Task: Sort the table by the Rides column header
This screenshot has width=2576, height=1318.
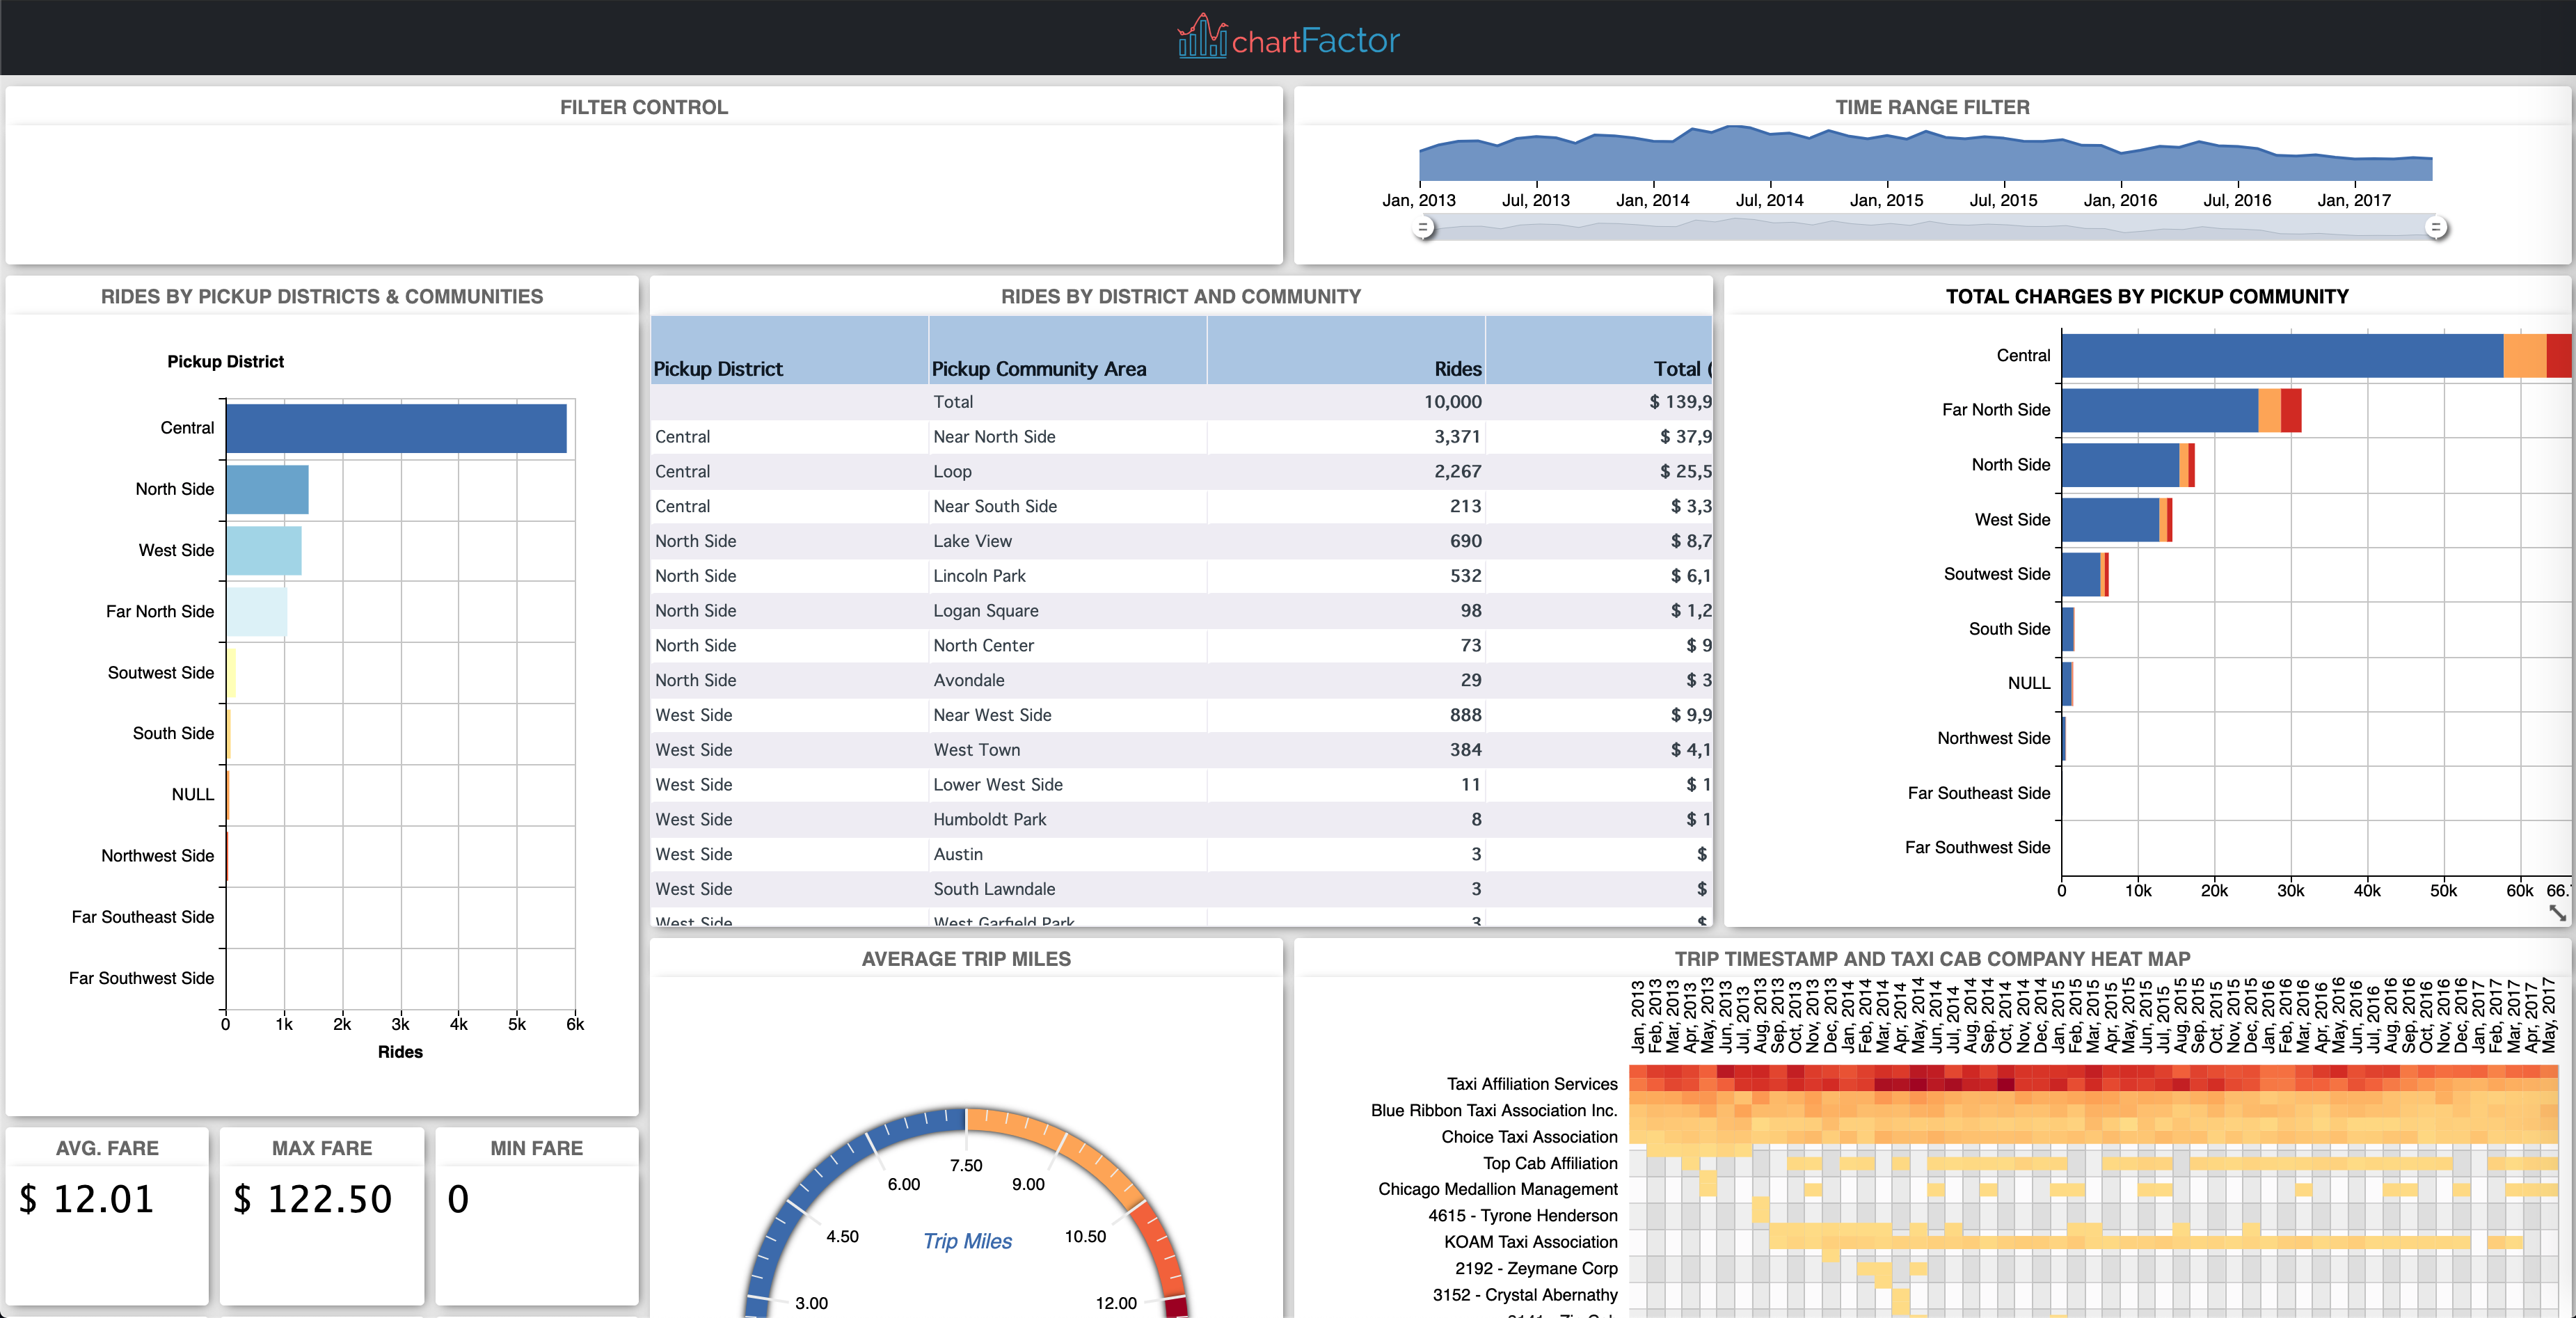Action: (1456, 368)
